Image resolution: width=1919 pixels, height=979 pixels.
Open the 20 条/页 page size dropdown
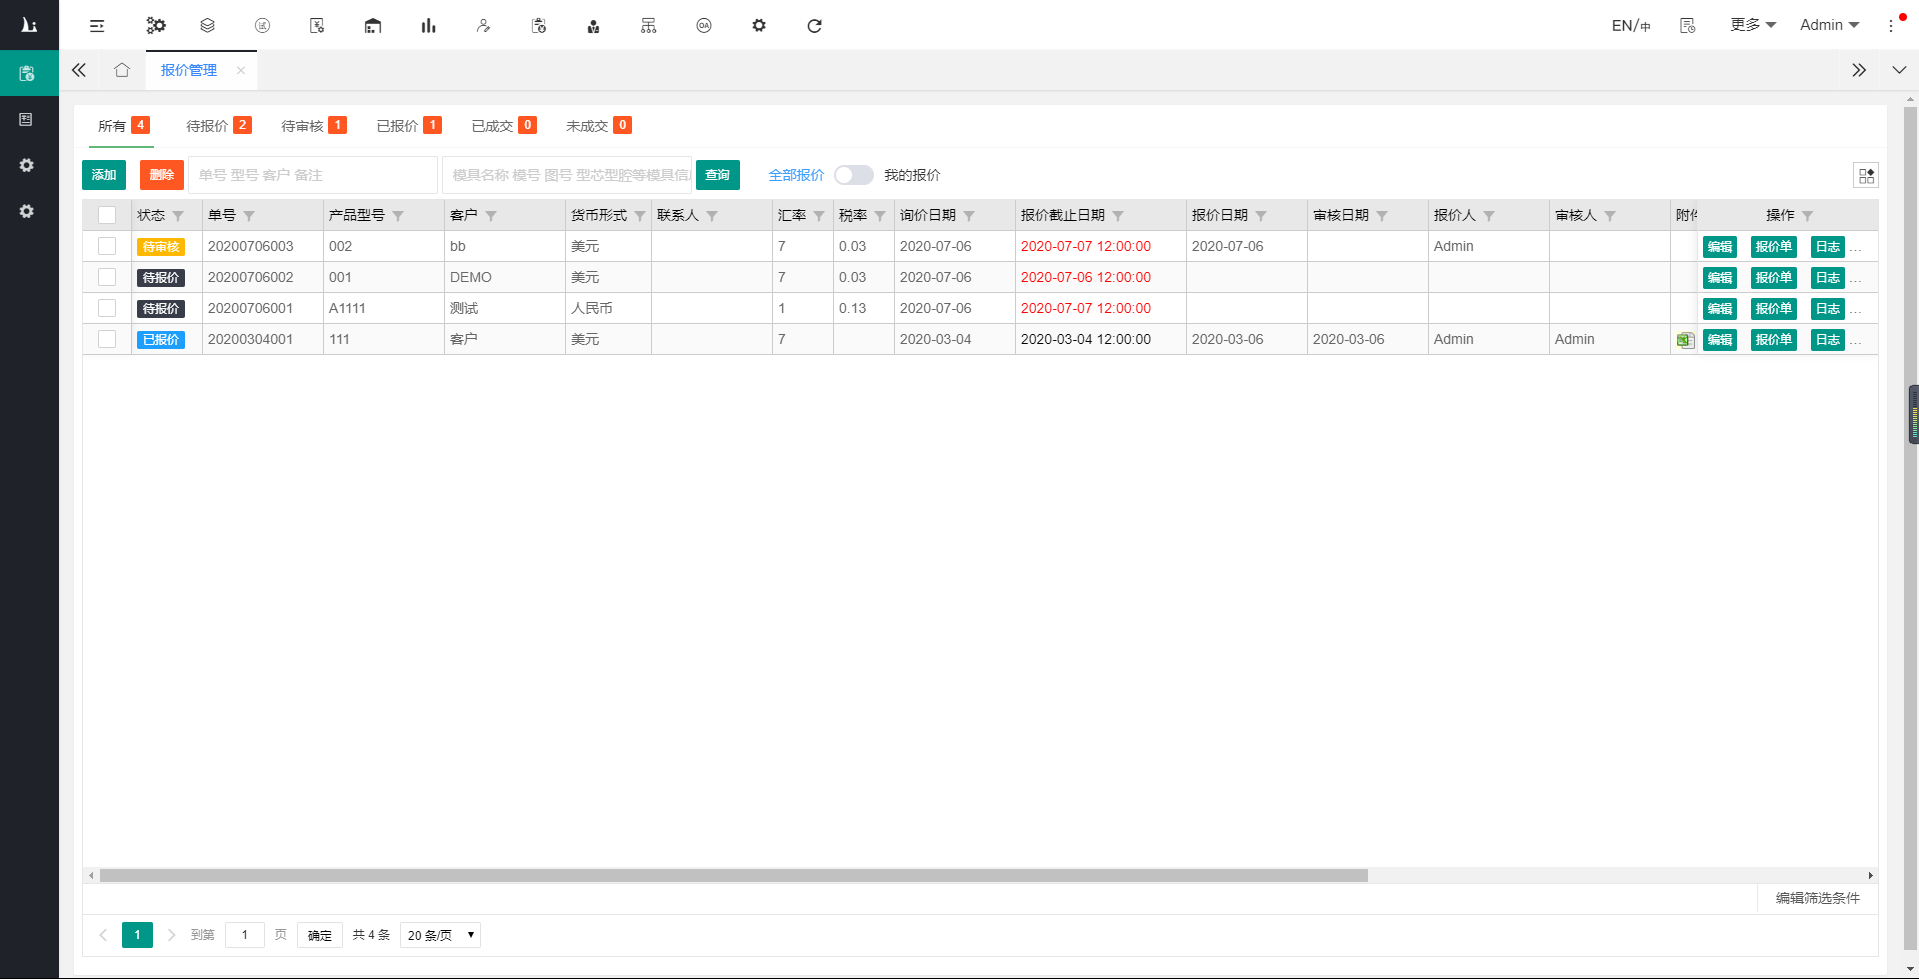click(440, 935)
